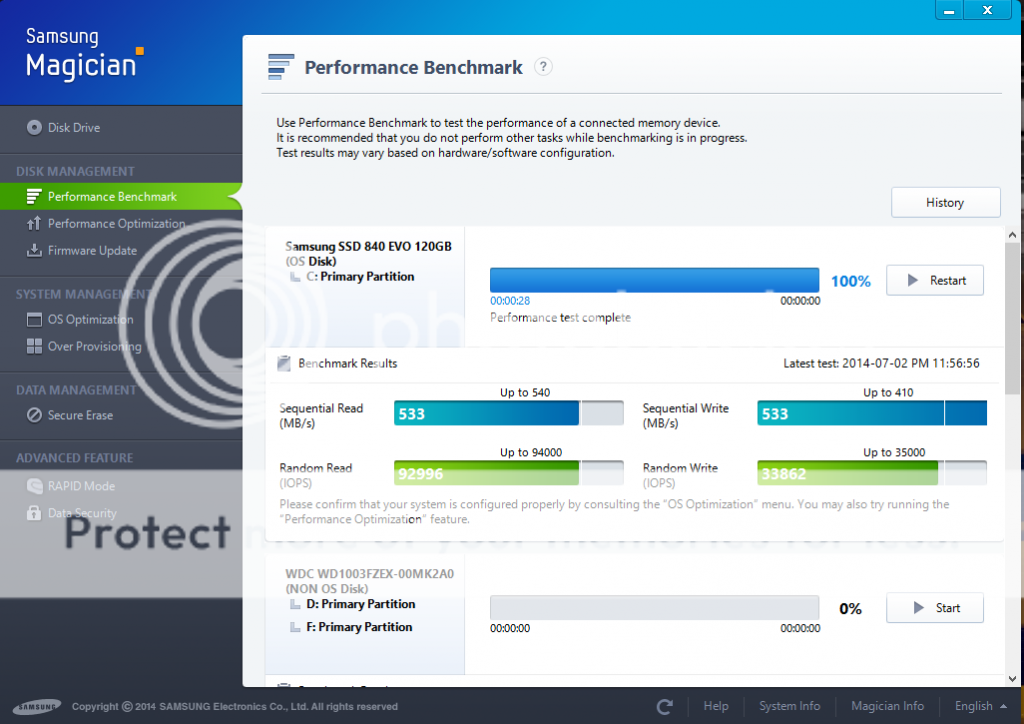Start benchmark for WDC WD1003FZEX disk
Viewport: 1024px width, 724px height.
tap(934, 608)
